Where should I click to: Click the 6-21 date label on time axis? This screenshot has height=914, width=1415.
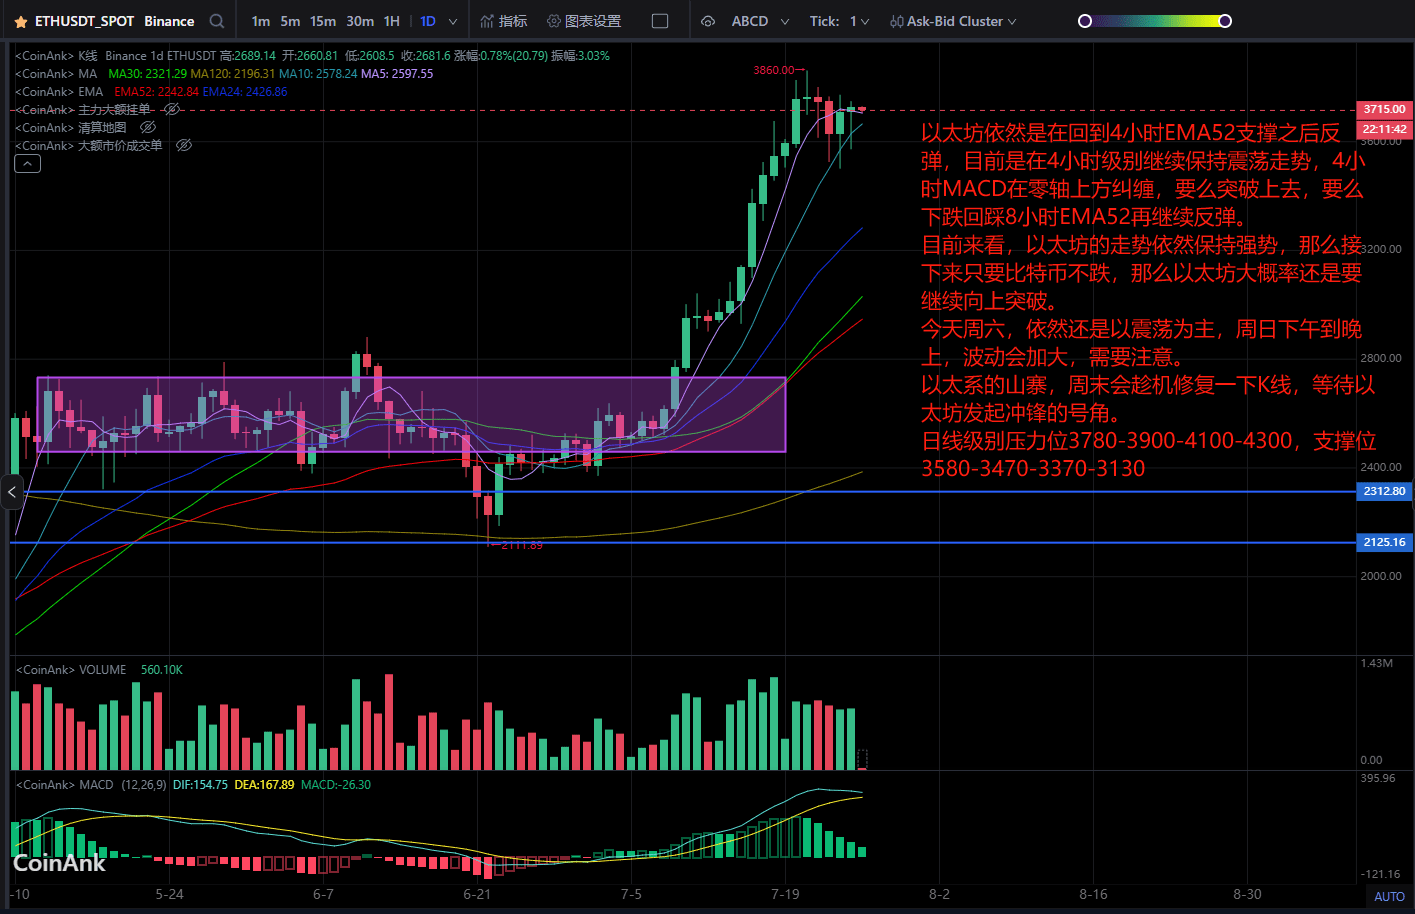pos(477,894)
